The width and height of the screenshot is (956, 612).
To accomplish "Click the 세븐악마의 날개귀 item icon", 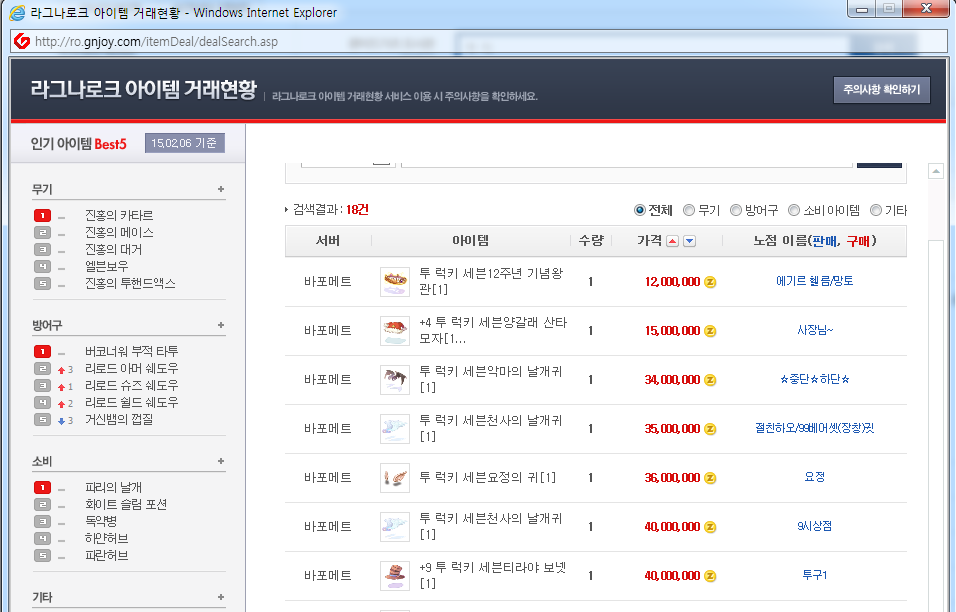I will point(395,380).
